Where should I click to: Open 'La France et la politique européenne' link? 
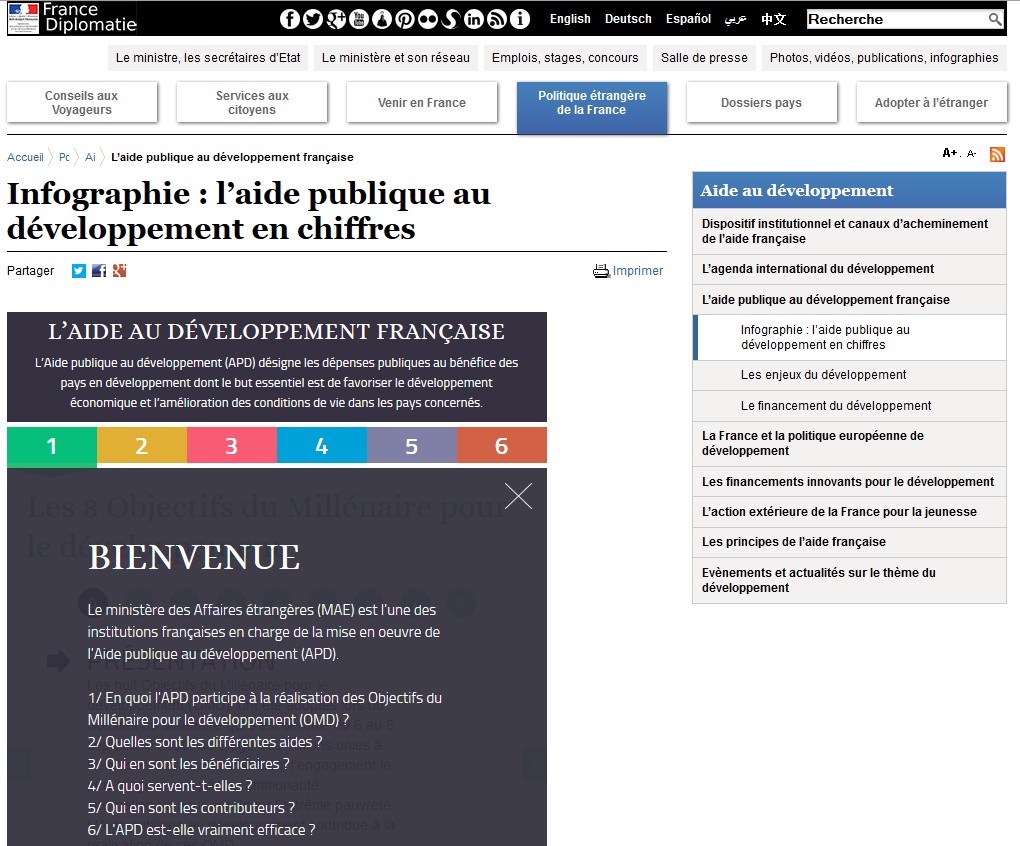[x=850, y=443]
